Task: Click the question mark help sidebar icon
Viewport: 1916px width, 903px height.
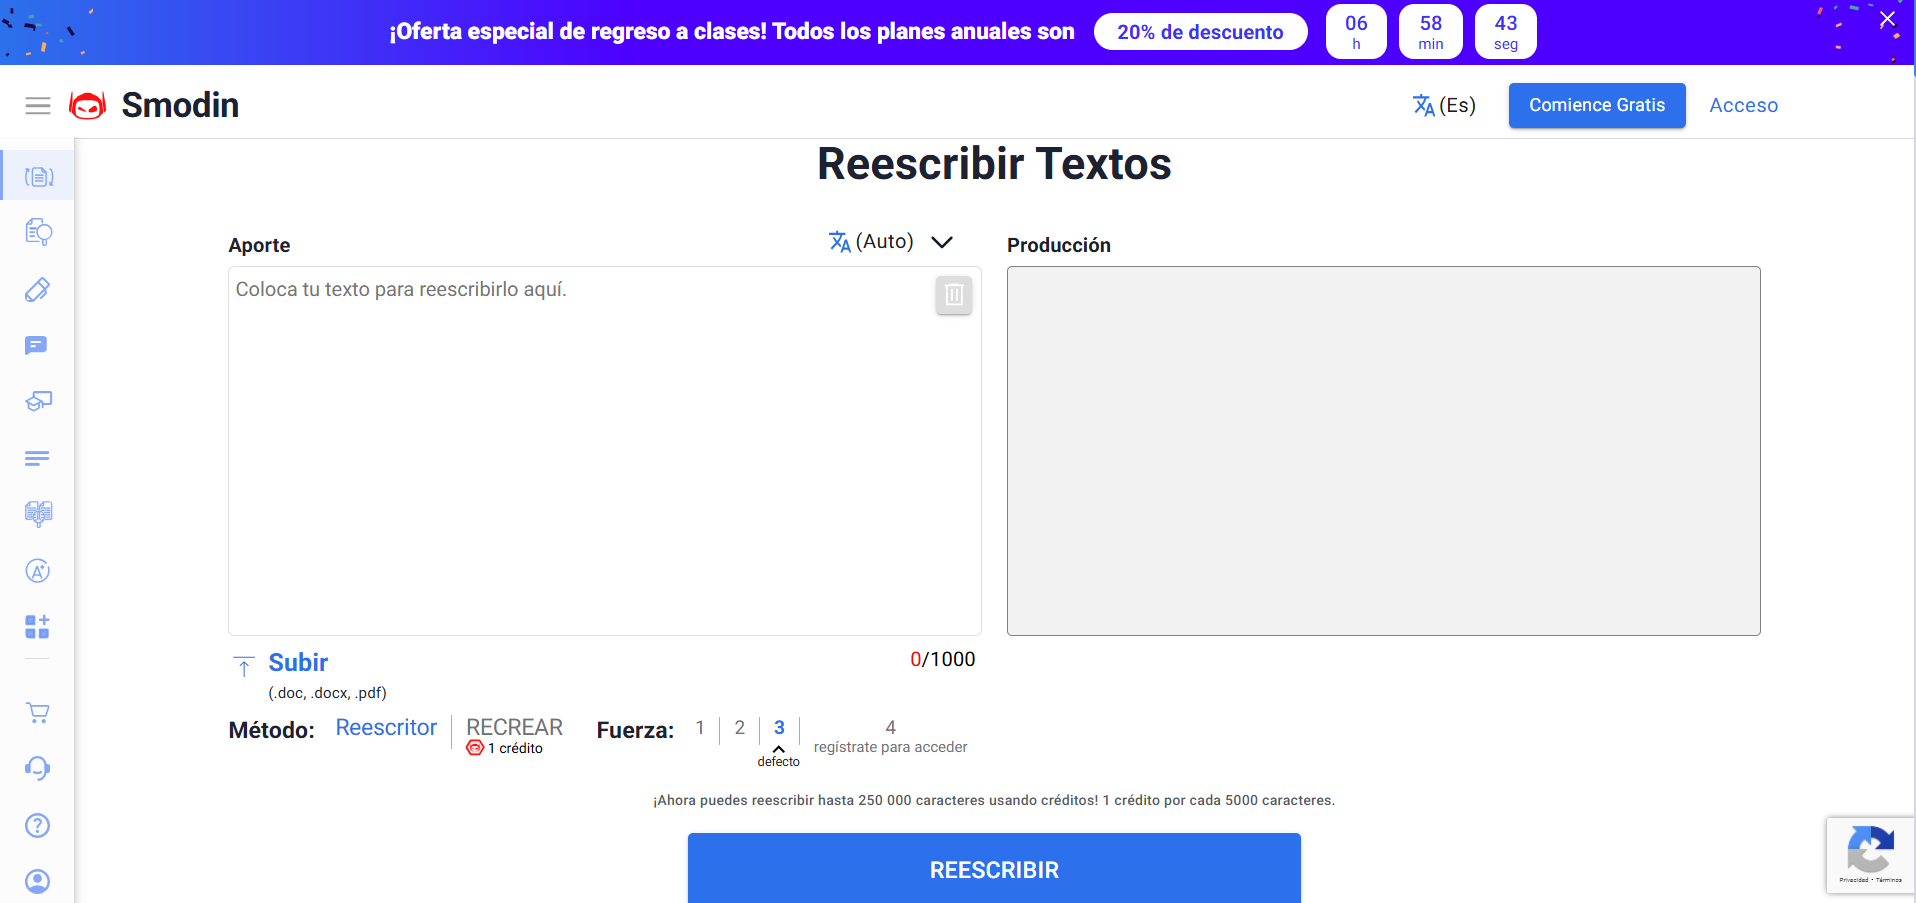Action: pos(38,825)
